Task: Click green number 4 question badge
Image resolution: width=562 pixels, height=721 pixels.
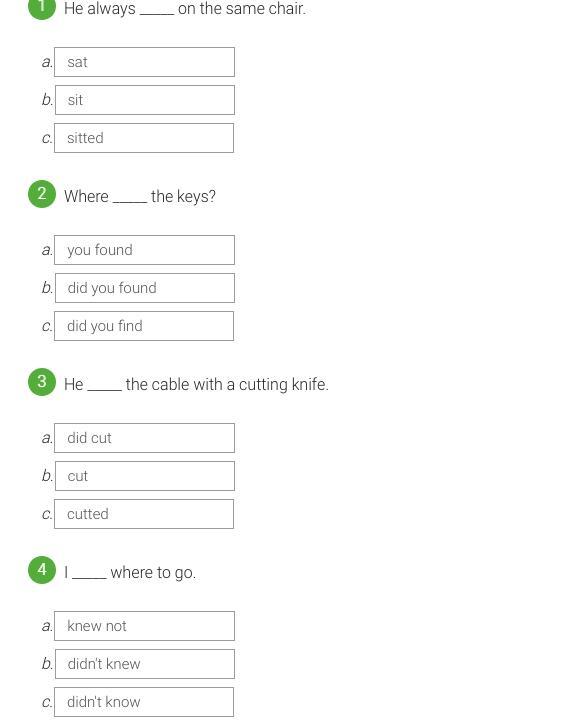Action: pos(42,570)
